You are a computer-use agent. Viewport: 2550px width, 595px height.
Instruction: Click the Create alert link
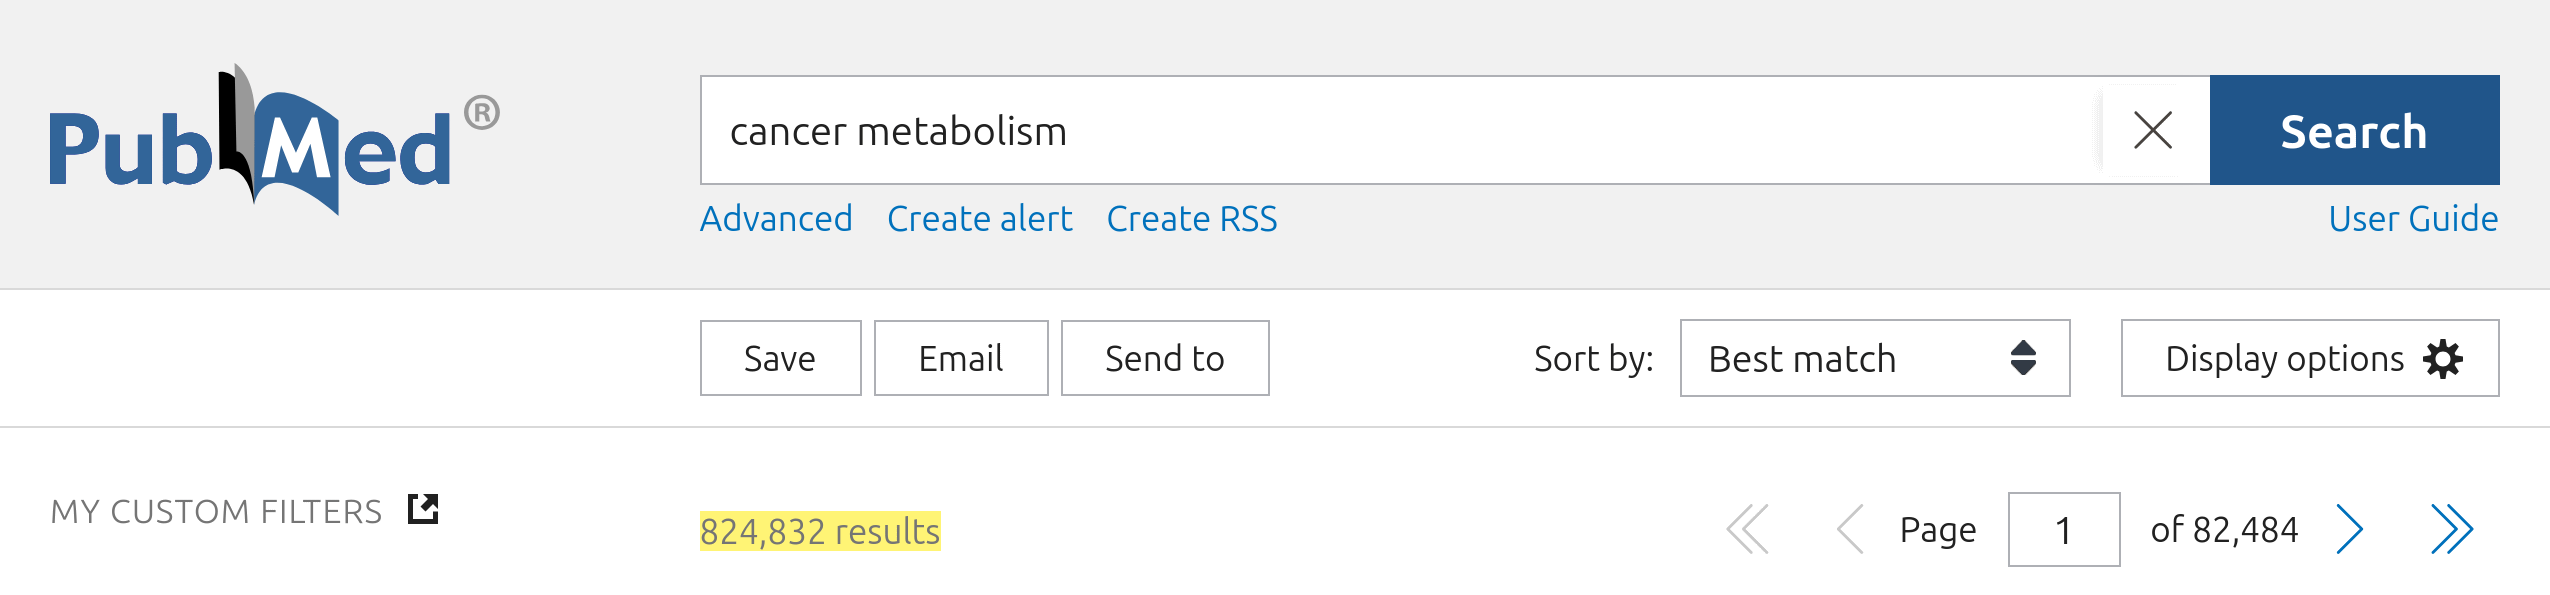pos(979,218)
